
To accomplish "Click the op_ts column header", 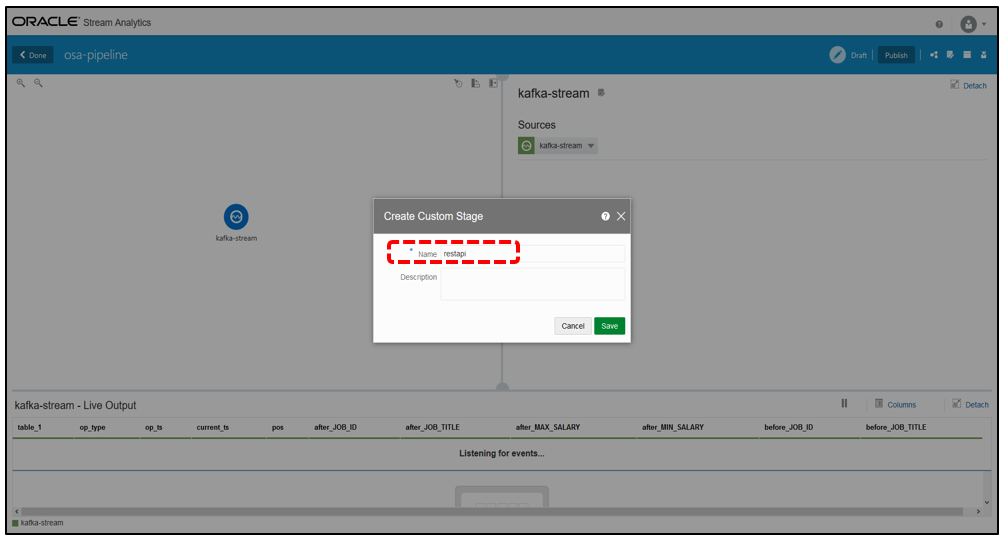I will click(153, 427).
